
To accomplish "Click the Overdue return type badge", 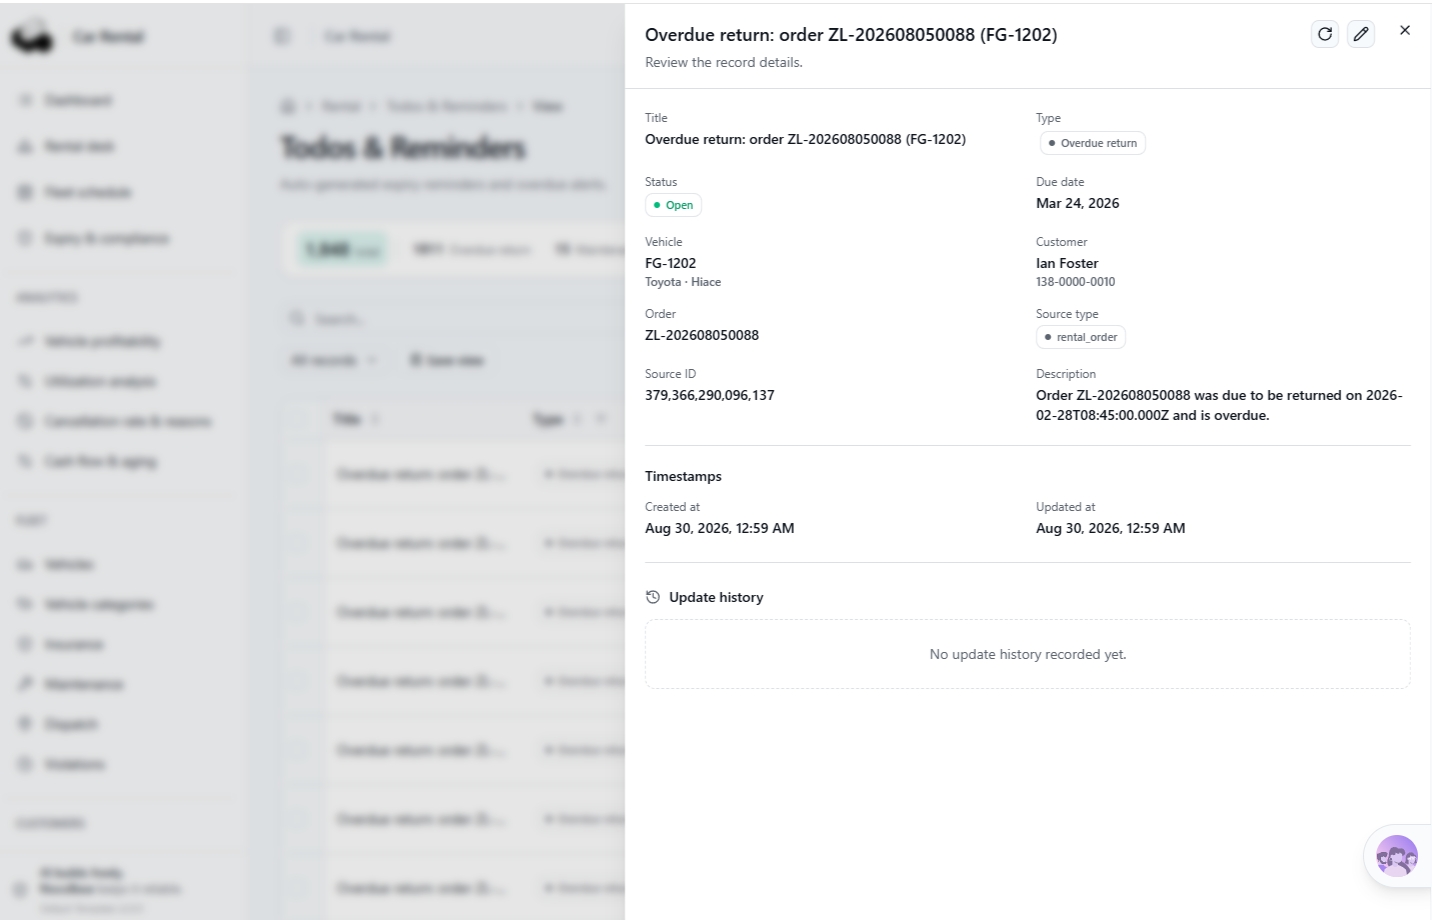I will click(1093, 143).
